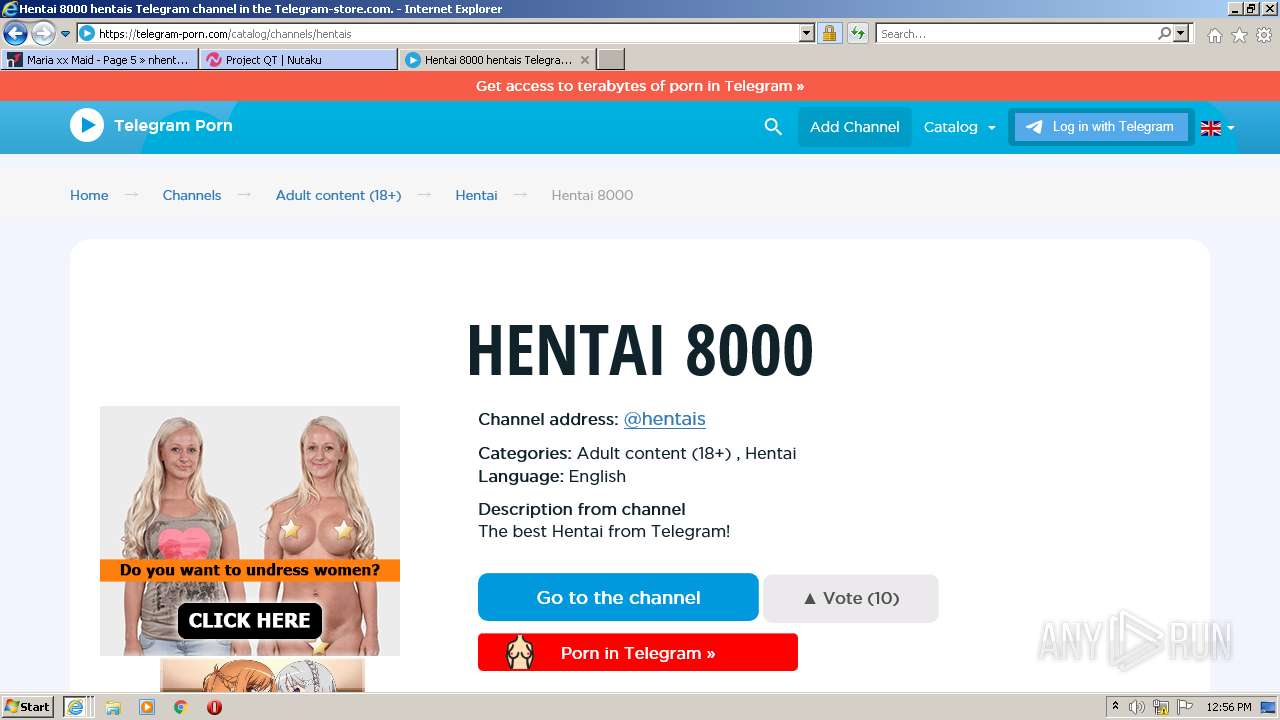
Task: Click the Add Channel button
Action: pos(855,127)
